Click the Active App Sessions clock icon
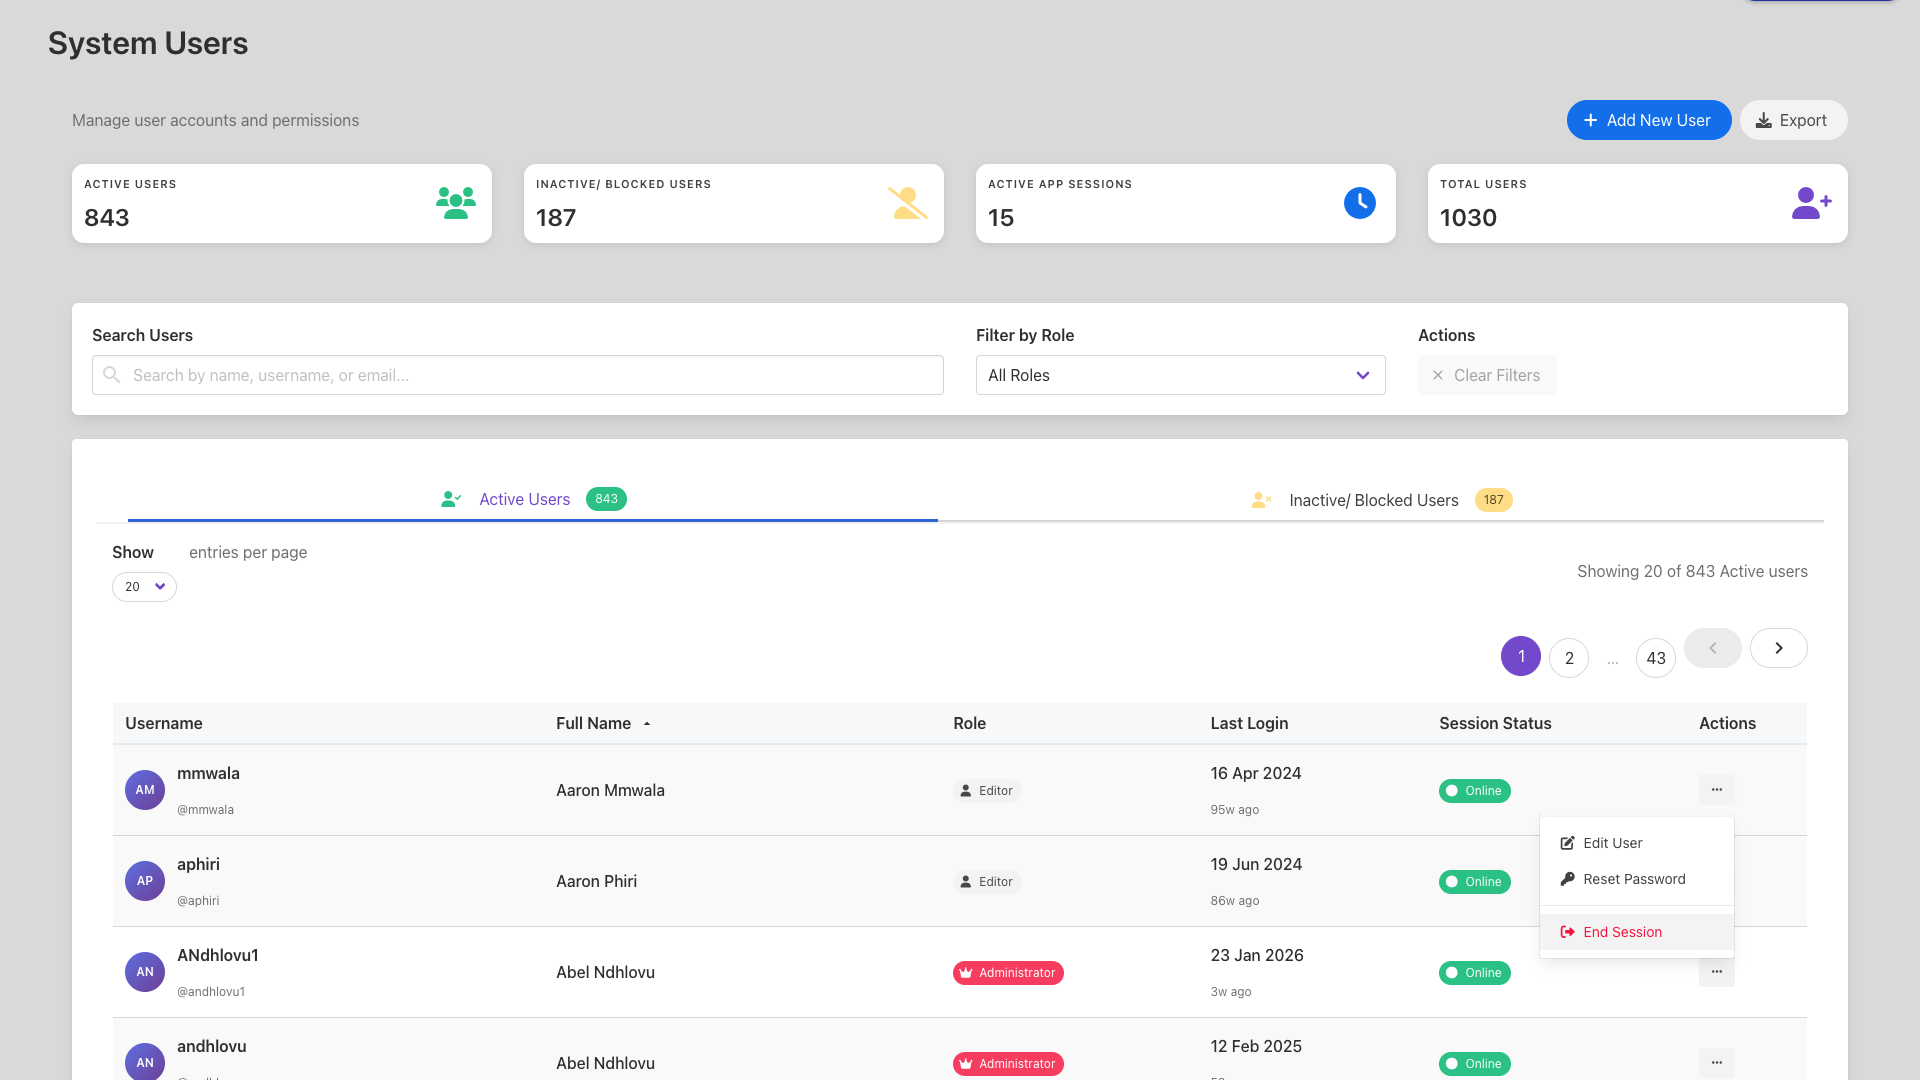Screen dimensions: 1920x1080 tap(1359, 203)
